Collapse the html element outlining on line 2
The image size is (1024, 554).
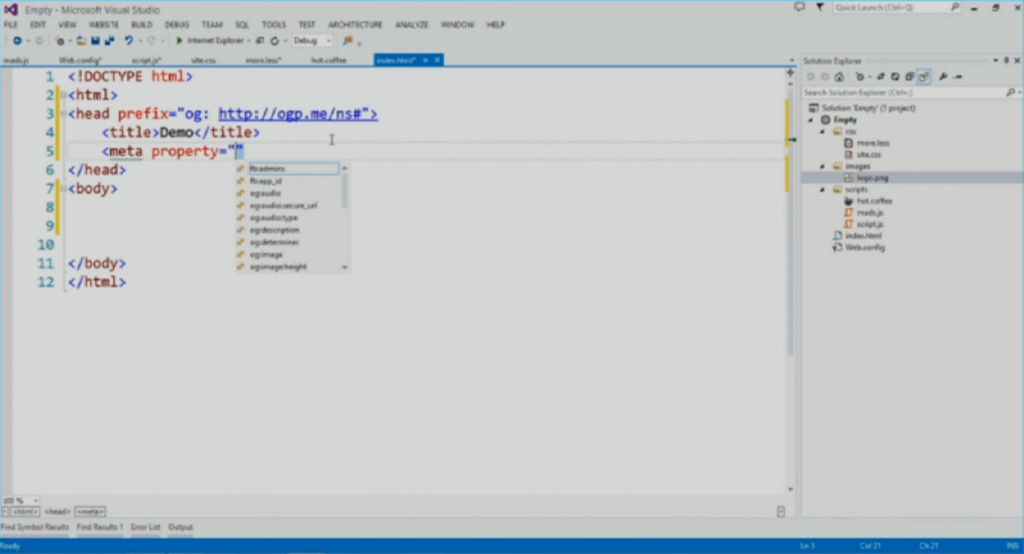point(63,95)
